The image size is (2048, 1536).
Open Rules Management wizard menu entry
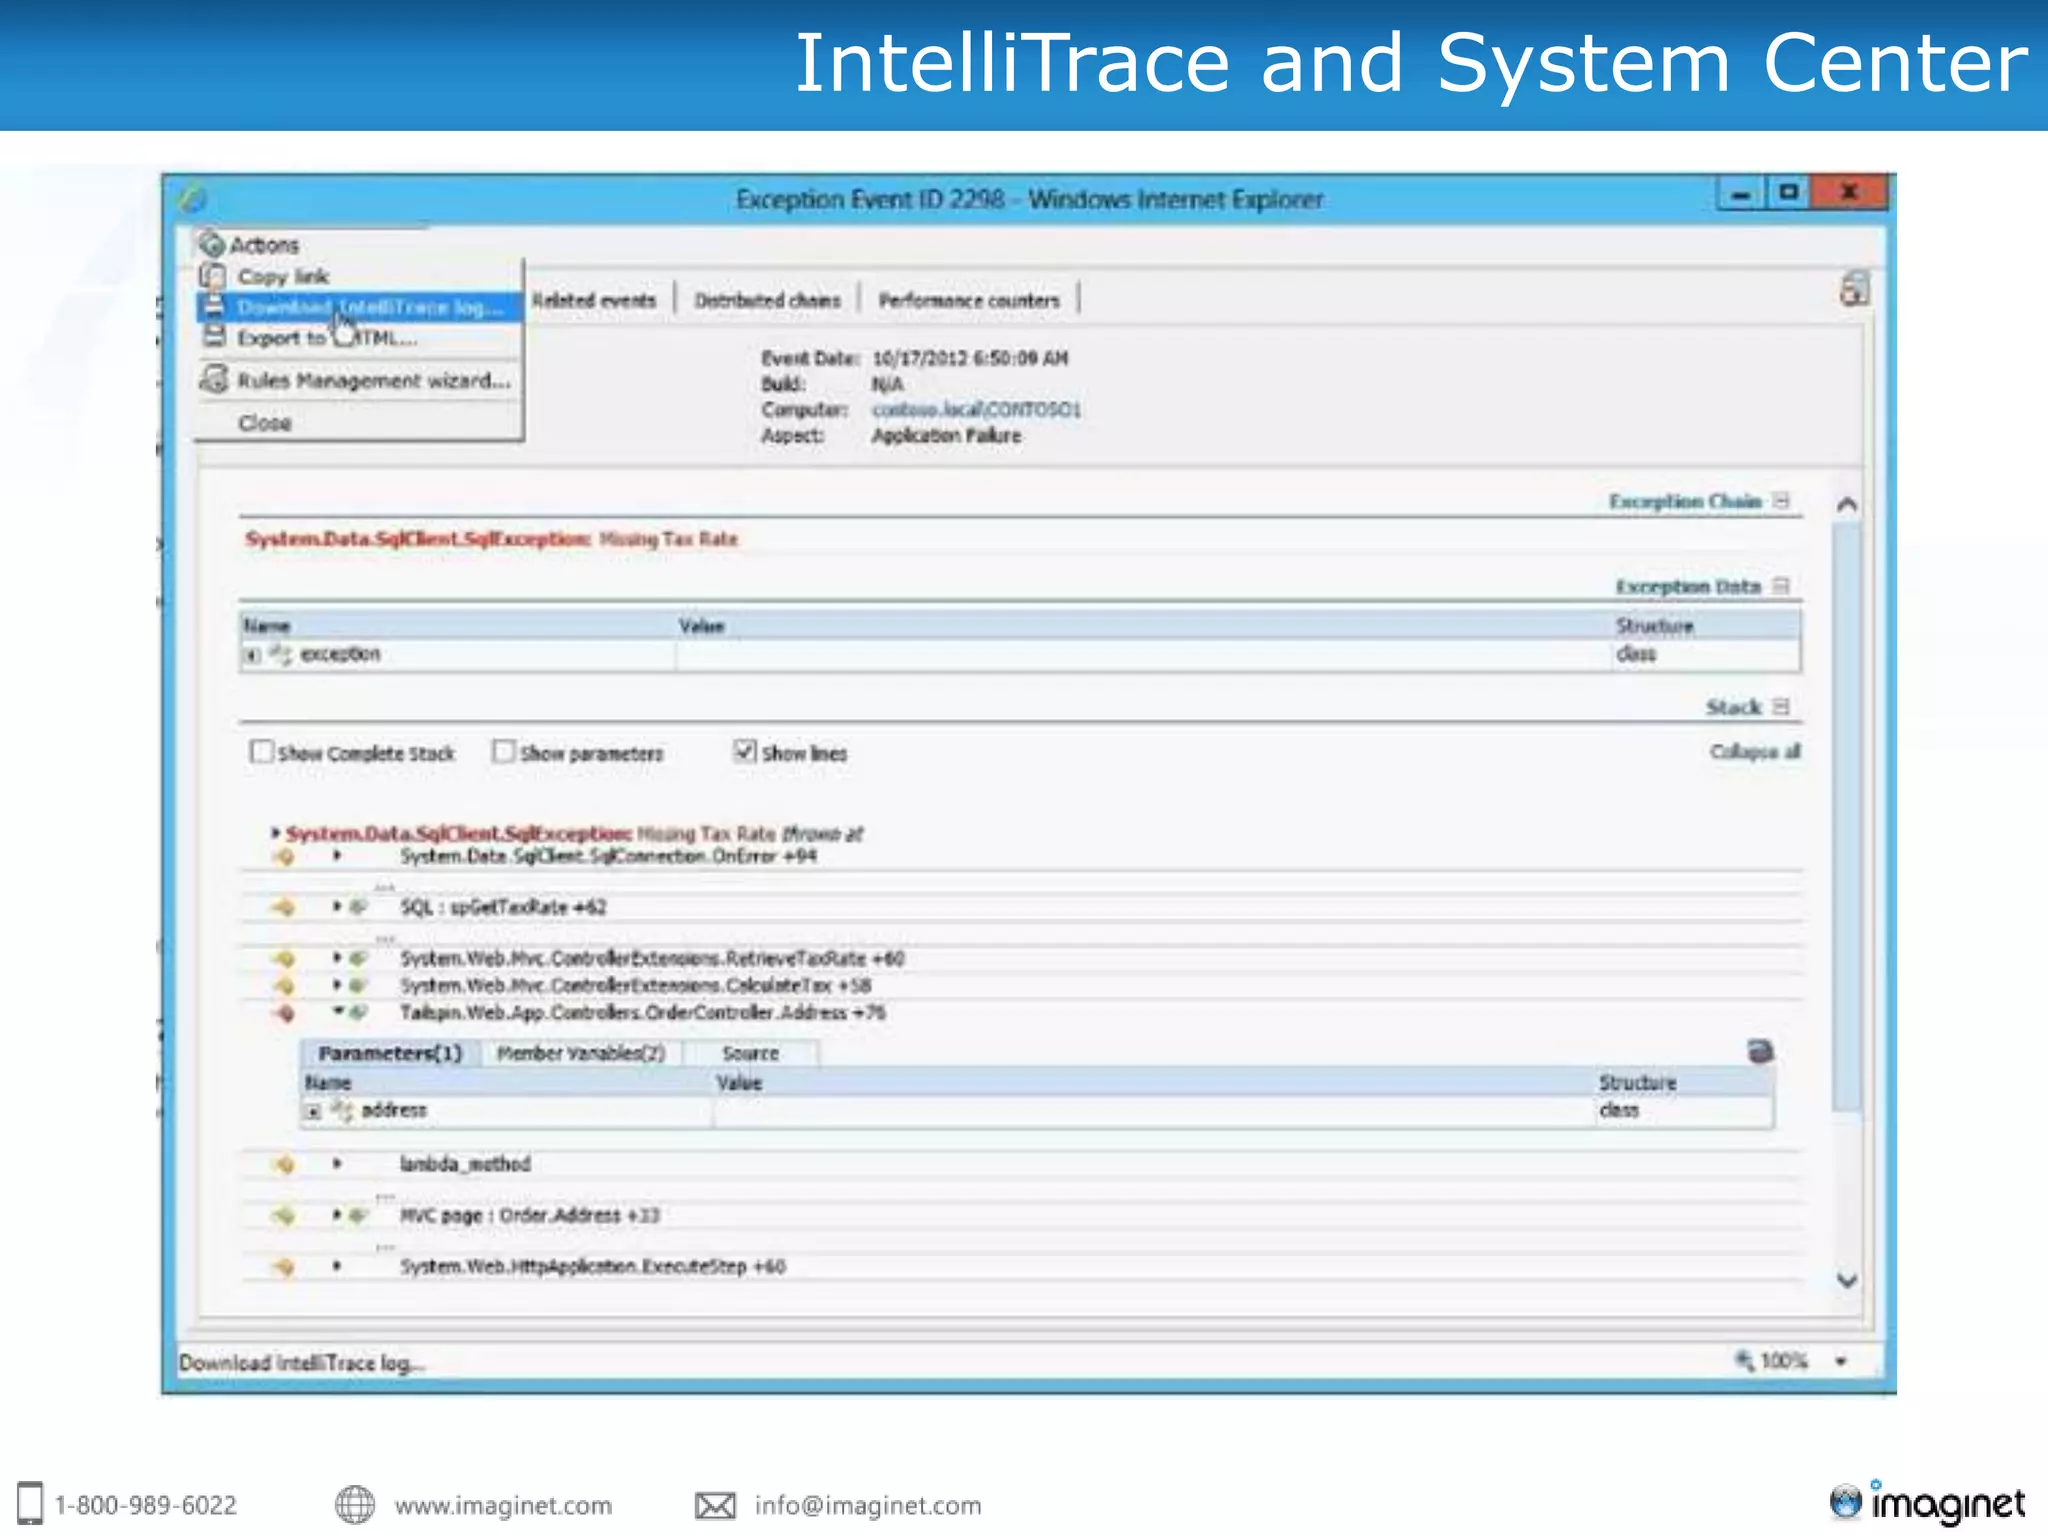click(374, 381)
